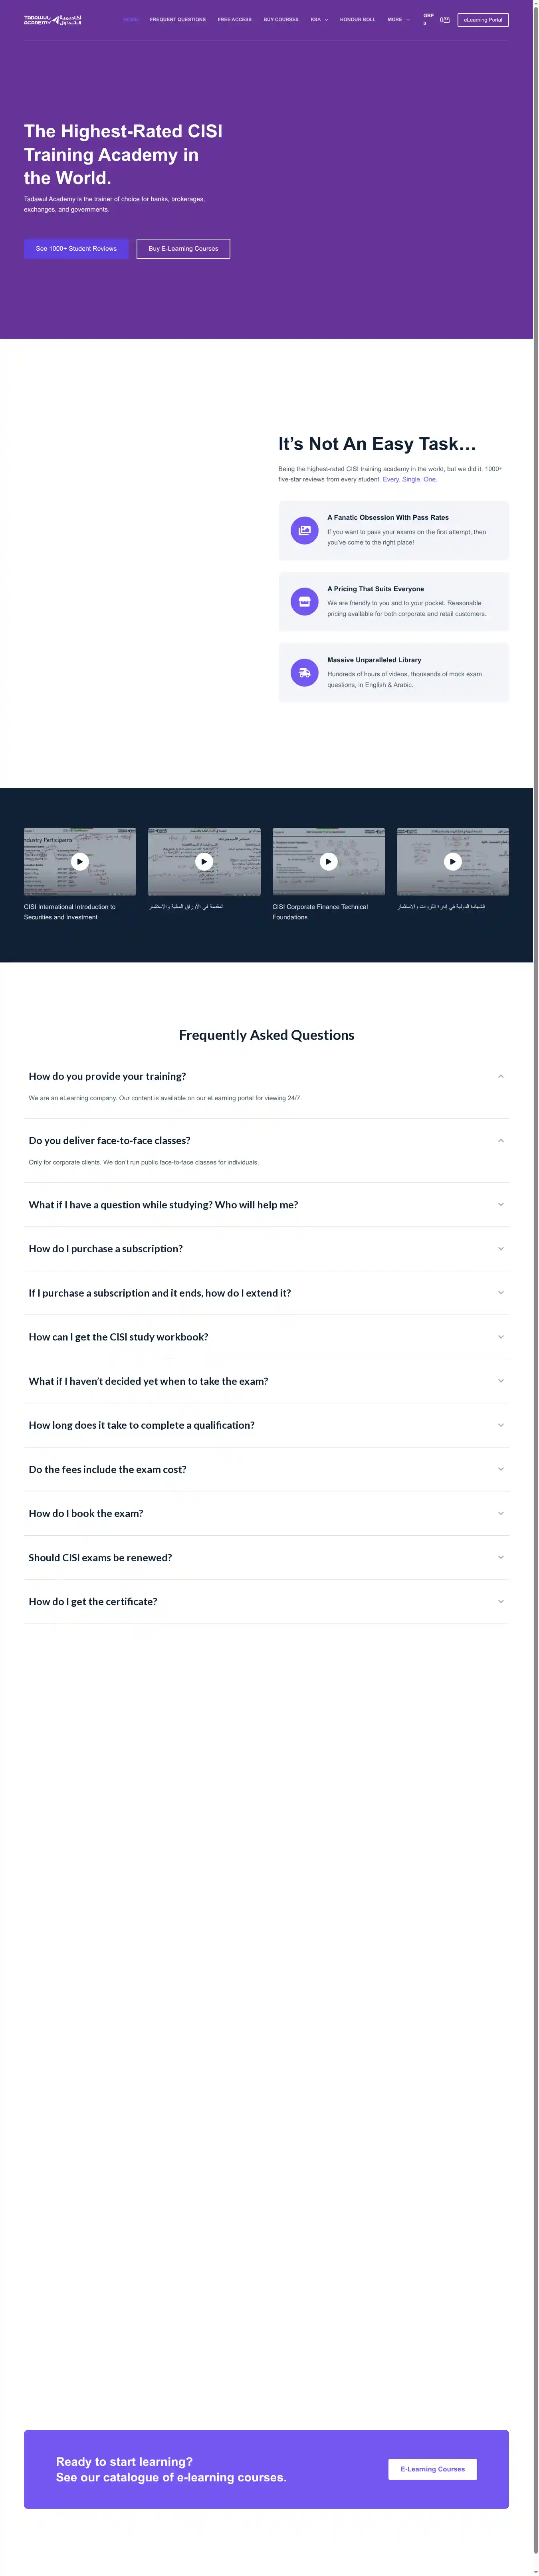Click 'See 1000+ Student Reviews' button
The image size is (539, 2576).
tap(76, 248)
